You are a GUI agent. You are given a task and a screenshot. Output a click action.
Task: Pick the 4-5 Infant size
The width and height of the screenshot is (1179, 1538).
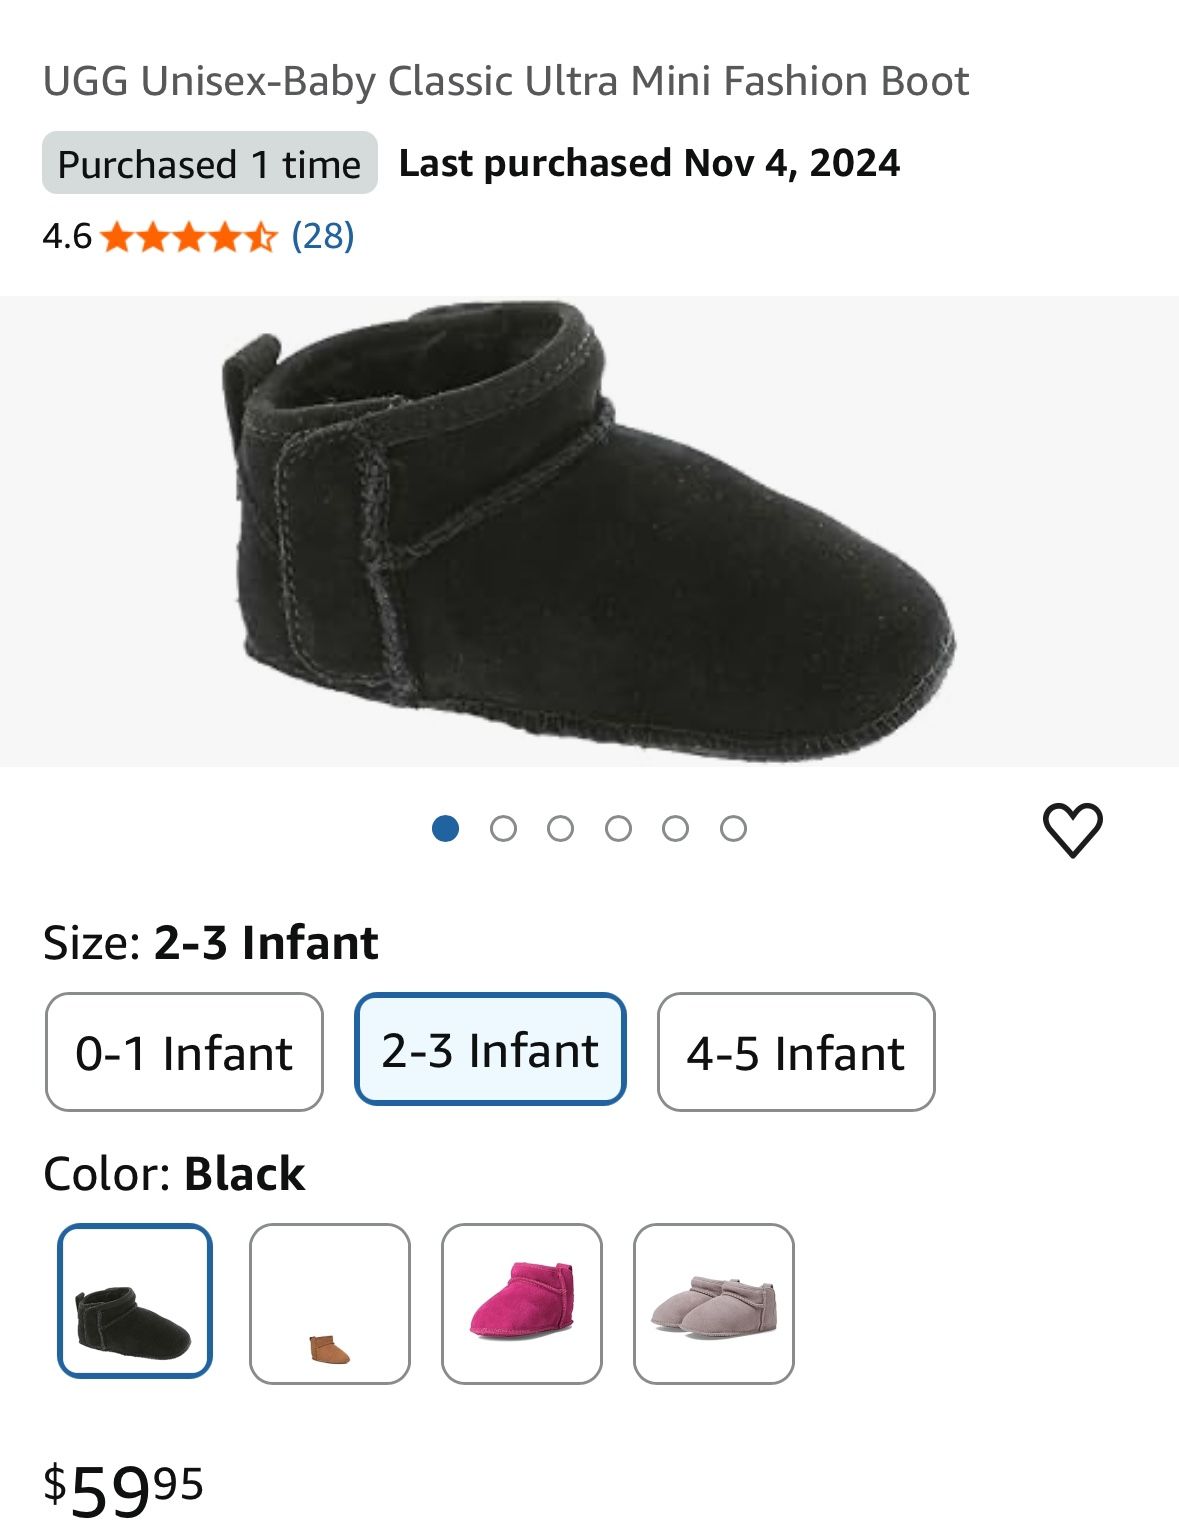(795, 1052)
